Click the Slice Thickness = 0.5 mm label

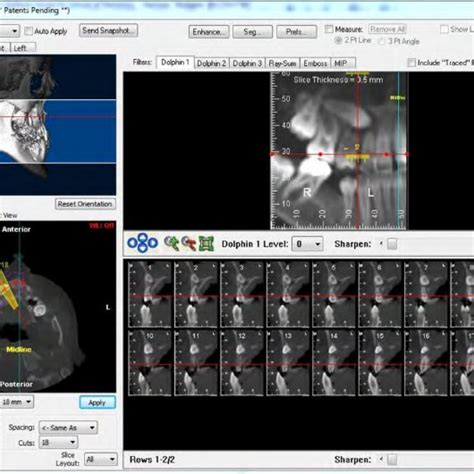338,80
